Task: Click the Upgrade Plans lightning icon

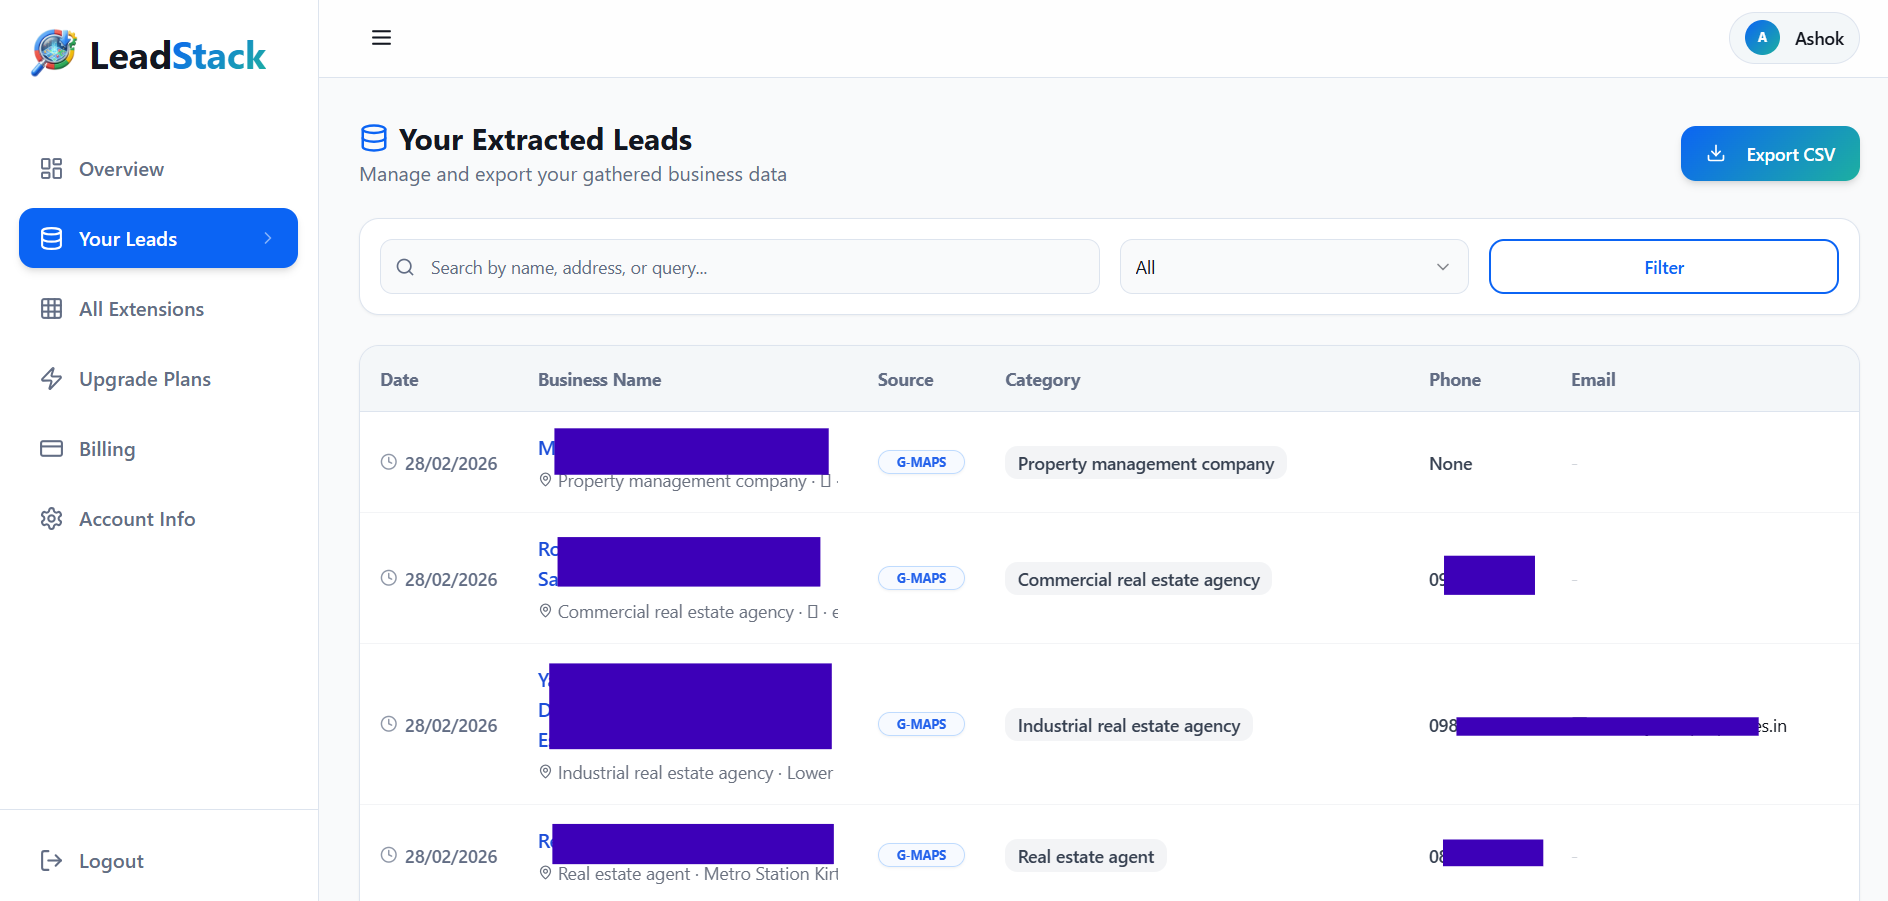Action: tap(51, 378)
